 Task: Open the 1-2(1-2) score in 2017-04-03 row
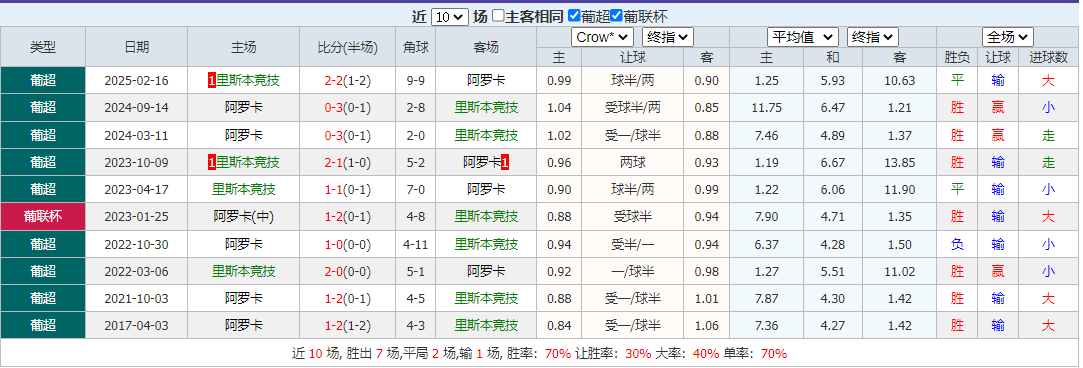tap(347, 325)
